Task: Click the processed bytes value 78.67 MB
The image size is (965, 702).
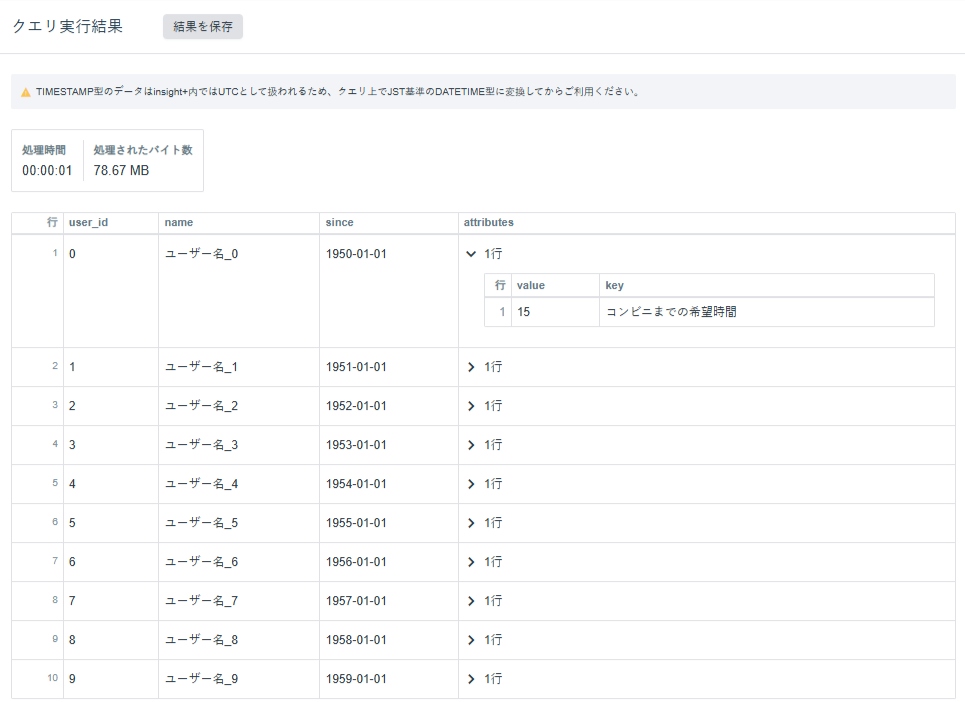Action: [121, 170]
